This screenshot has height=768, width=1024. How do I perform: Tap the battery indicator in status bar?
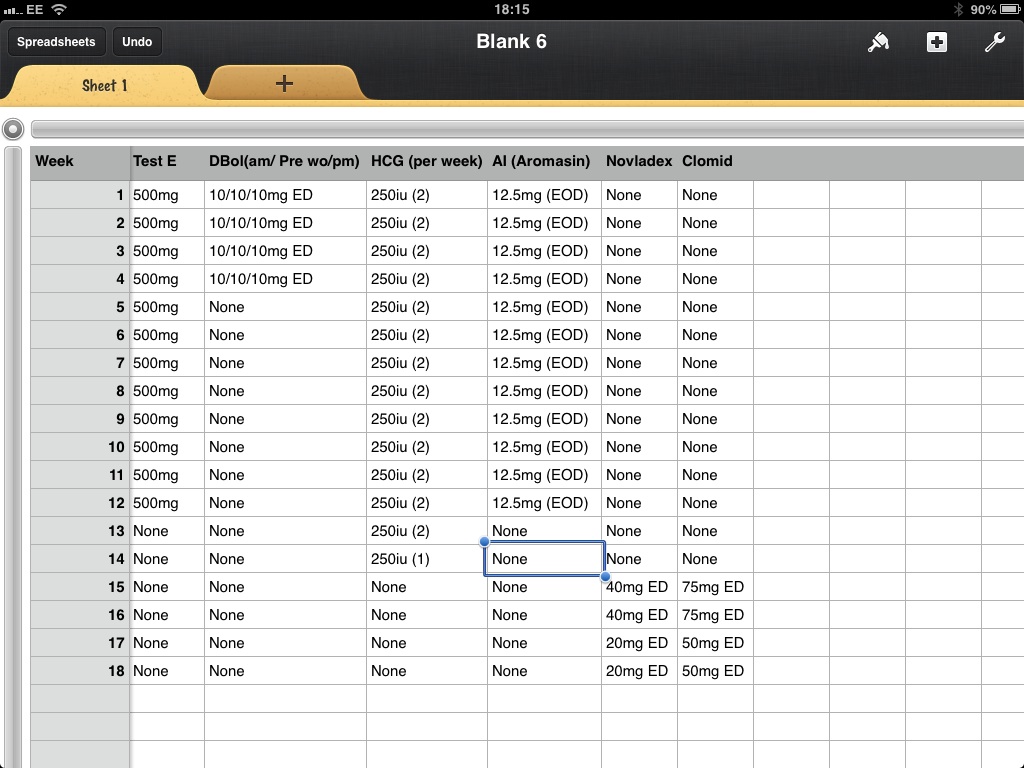pyautogui.click(x=1010, y=9)
